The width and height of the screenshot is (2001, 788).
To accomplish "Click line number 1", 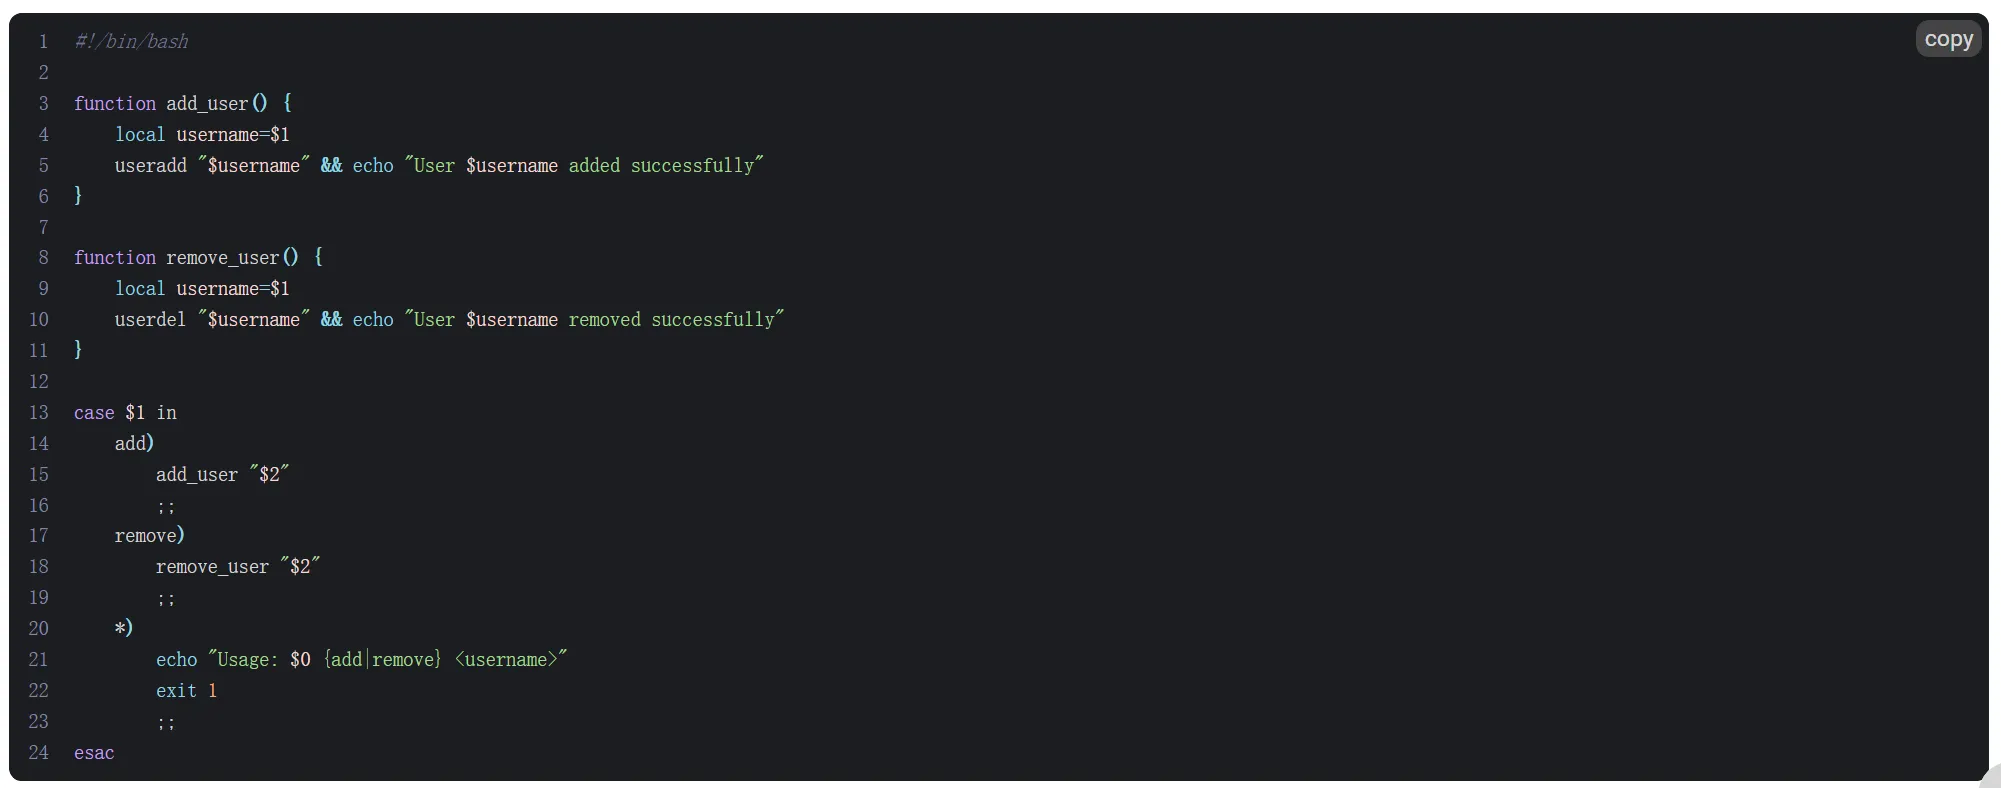I will (43, 42).
